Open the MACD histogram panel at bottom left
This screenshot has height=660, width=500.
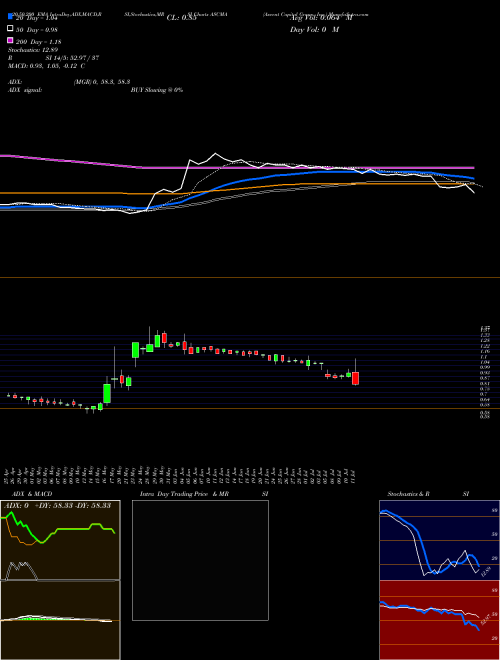point(60,620)
